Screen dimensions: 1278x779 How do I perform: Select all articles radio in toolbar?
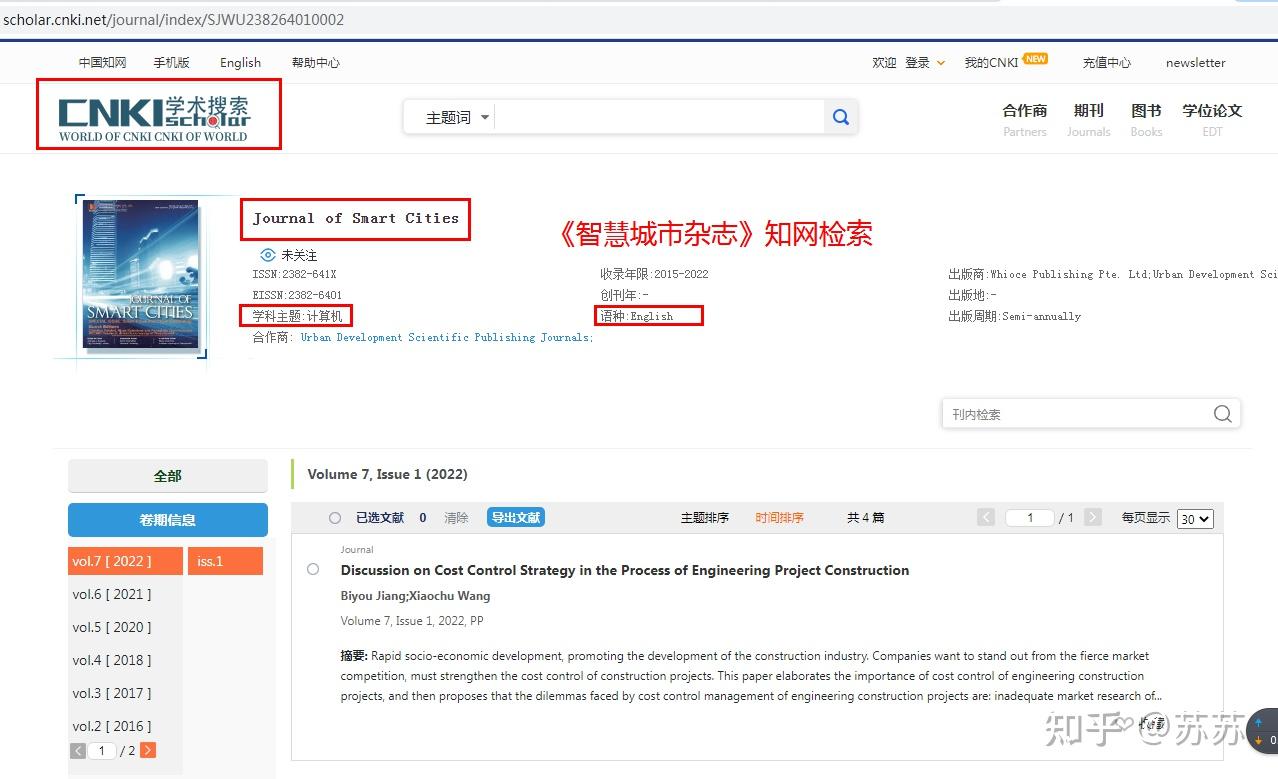[335, 518]
